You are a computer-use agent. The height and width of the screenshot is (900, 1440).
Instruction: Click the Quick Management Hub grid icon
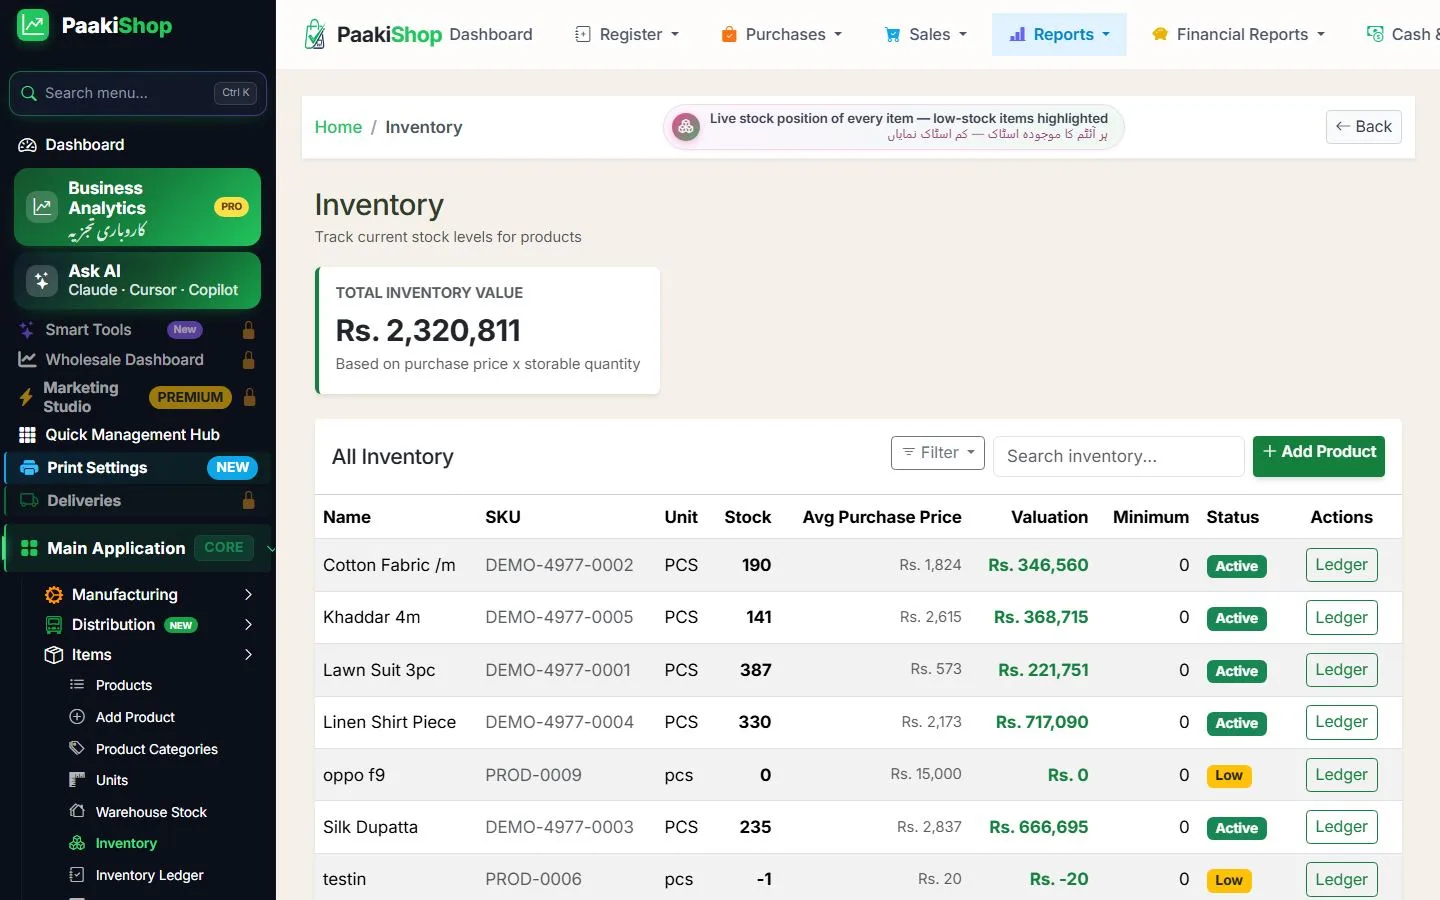tap(27, 435)
